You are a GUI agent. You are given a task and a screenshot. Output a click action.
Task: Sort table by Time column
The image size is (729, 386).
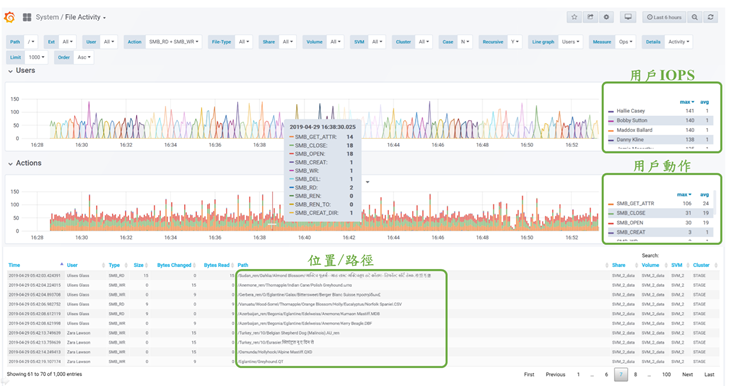click(x=14, y=265)
